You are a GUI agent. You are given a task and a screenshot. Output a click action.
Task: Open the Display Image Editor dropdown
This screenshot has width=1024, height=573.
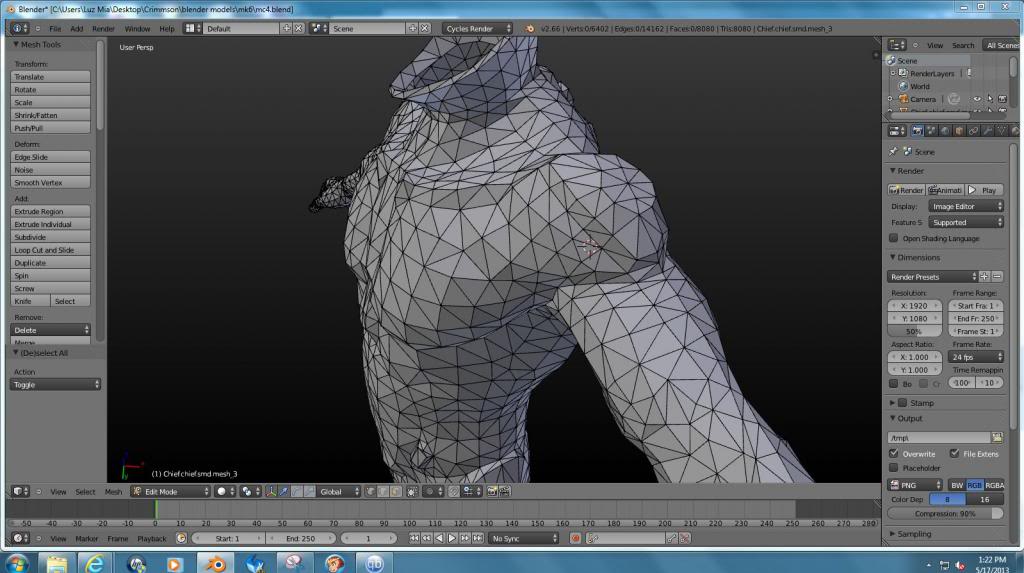(x=966, y=206)
